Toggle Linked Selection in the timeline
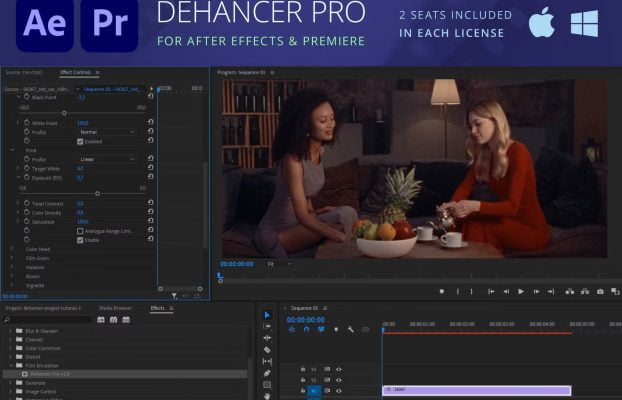Image resolution: width=622 pixels, height=400 pixels. 321,329
